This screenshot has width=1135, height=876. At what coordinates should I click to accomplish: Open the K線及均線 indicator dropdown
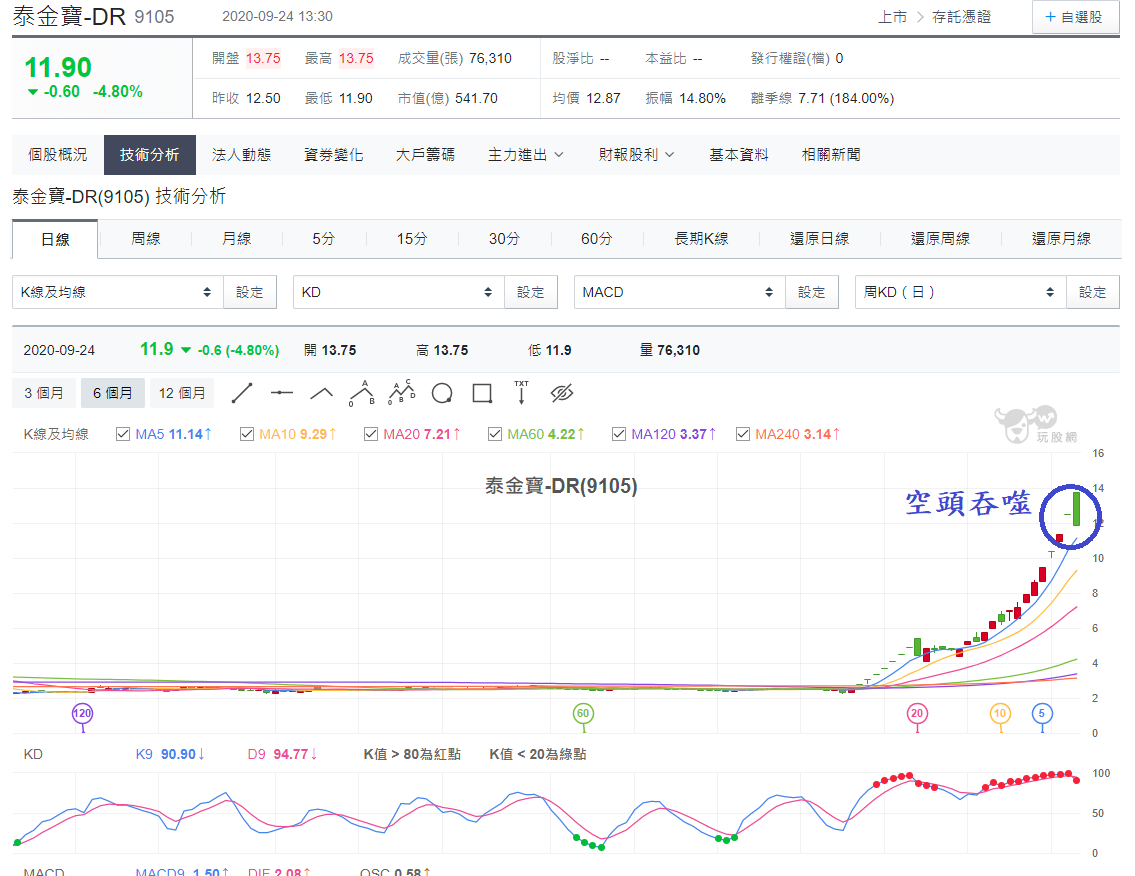point(118,292)
